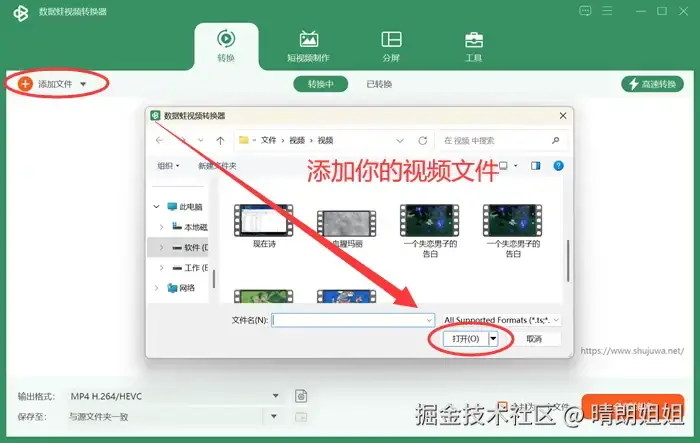The width and height of the screenshot is (700, 443).
Task: Open the feedback message icon in title bar
Action: 585,11
